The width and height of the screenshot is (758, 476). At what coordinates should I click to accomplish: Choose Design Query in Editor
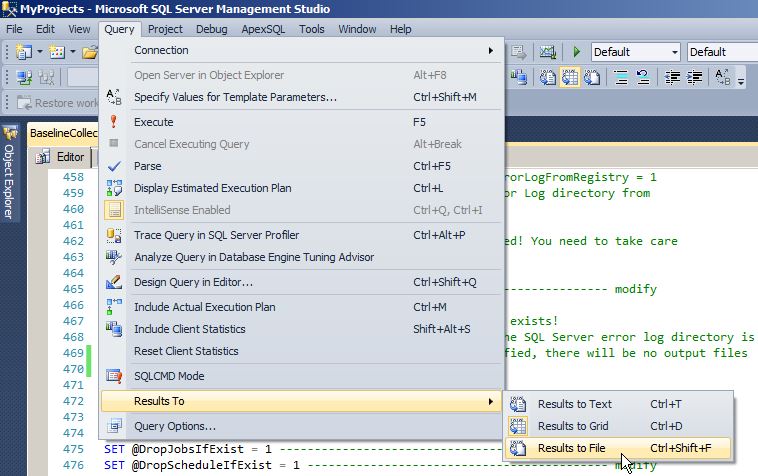tap(302, 282)
